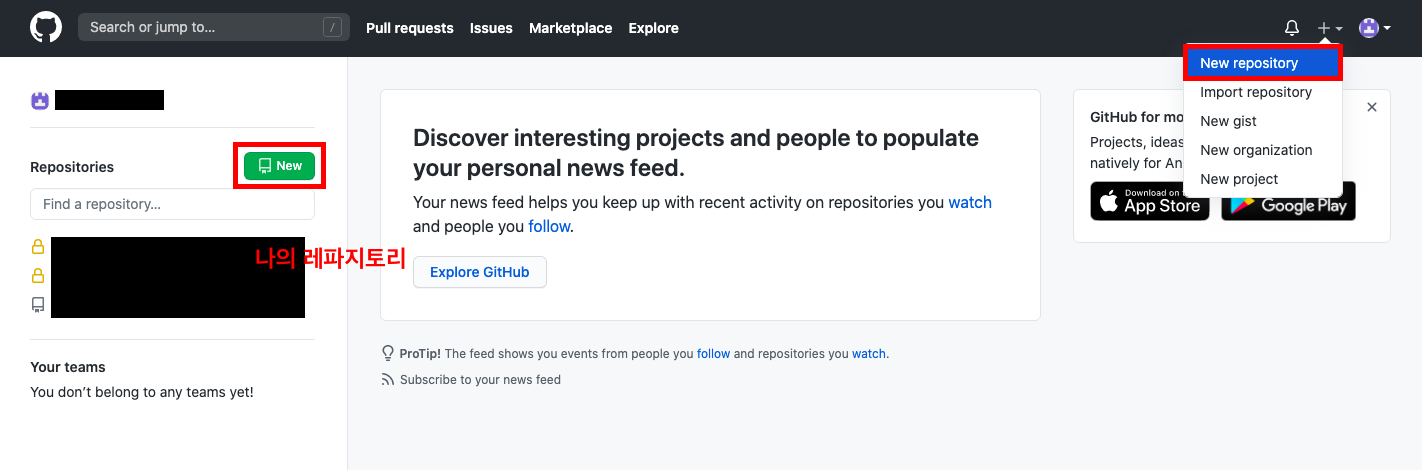Click the first private repository lock icon

pyautogui.click(x=38, y=247)
